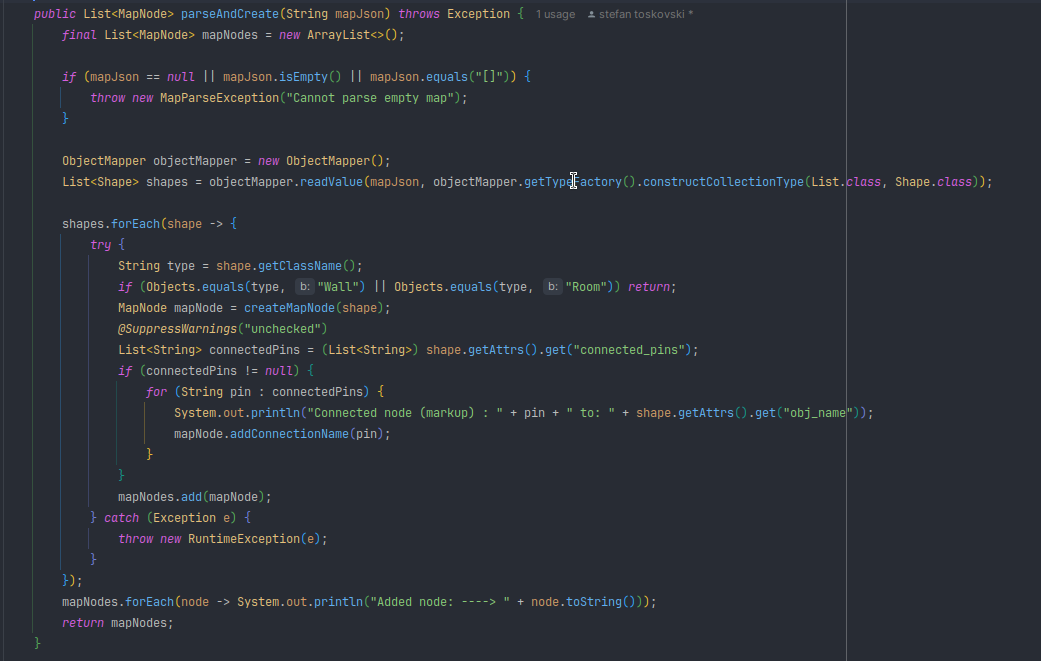Open the "1 usage" inlay hint

[555, 15]
